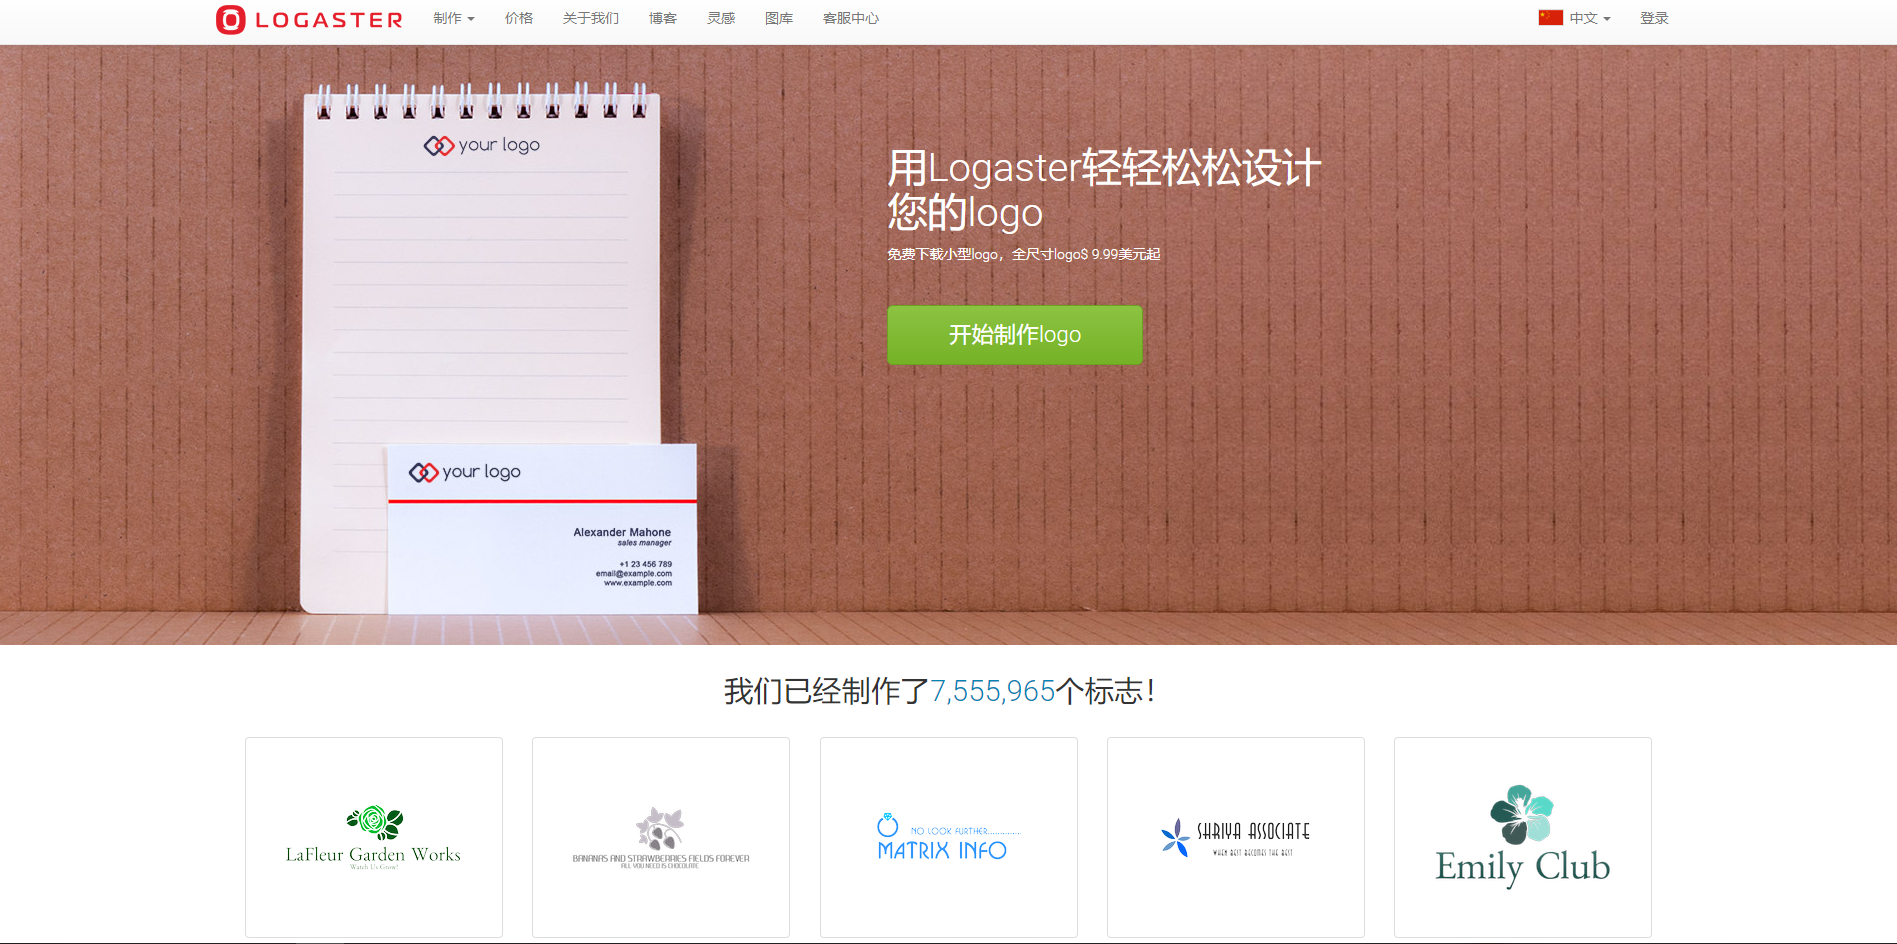This screenshot has width=1897, height=944.
Task: Click the 登录 login link
Action: (1654, 18)
